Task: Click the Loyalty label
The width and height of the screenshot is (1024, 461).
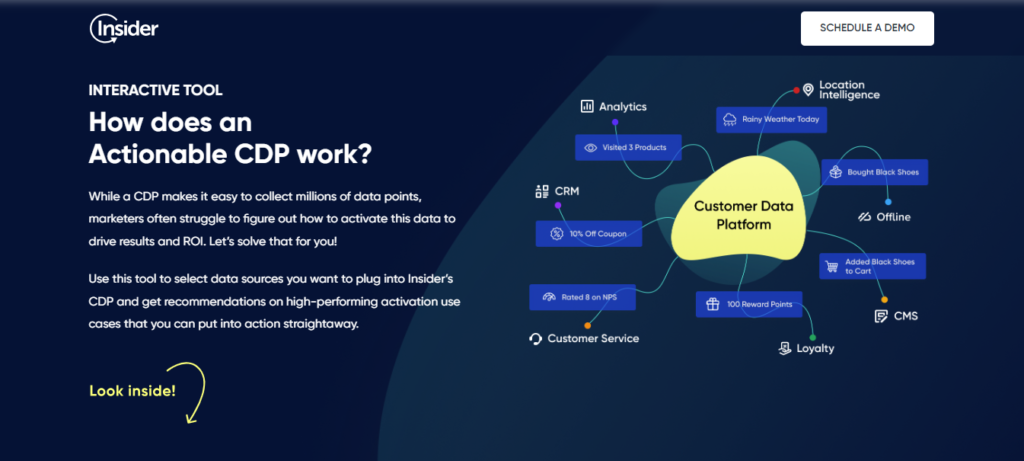Action: click(815, 349)
